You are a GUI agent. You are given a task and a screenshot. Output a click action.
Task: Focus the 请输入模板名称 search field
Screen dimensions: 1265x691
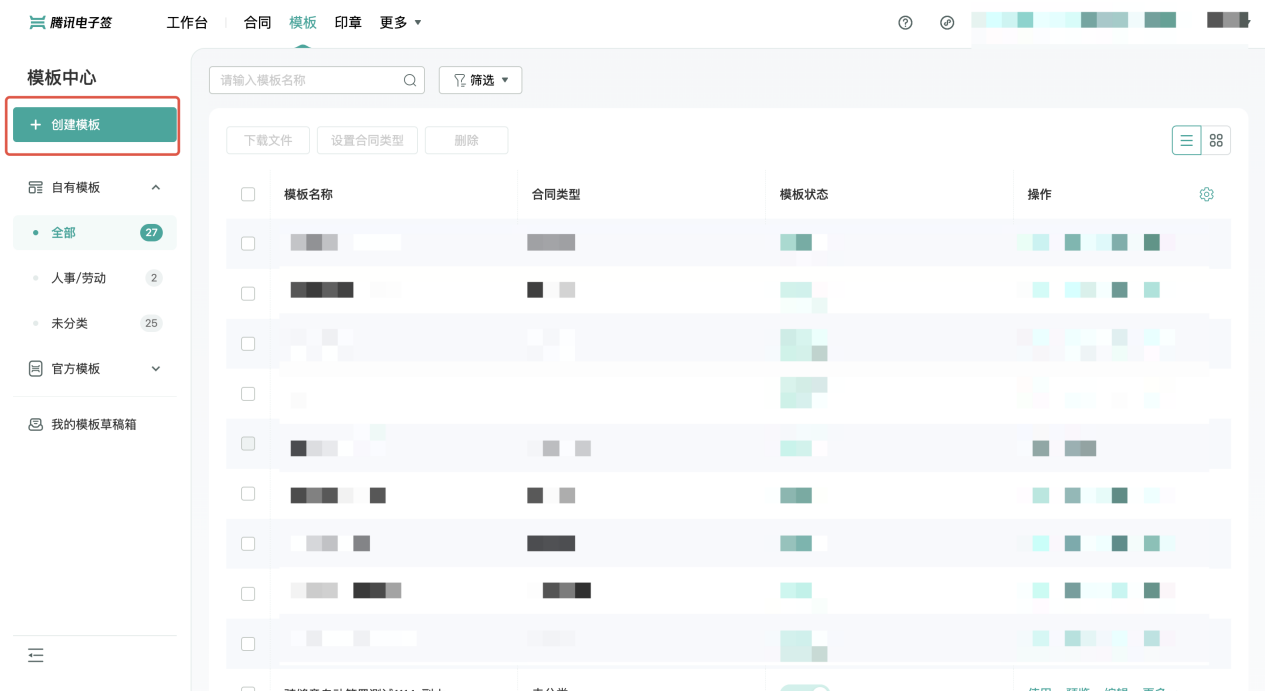[x=317, y=80]
